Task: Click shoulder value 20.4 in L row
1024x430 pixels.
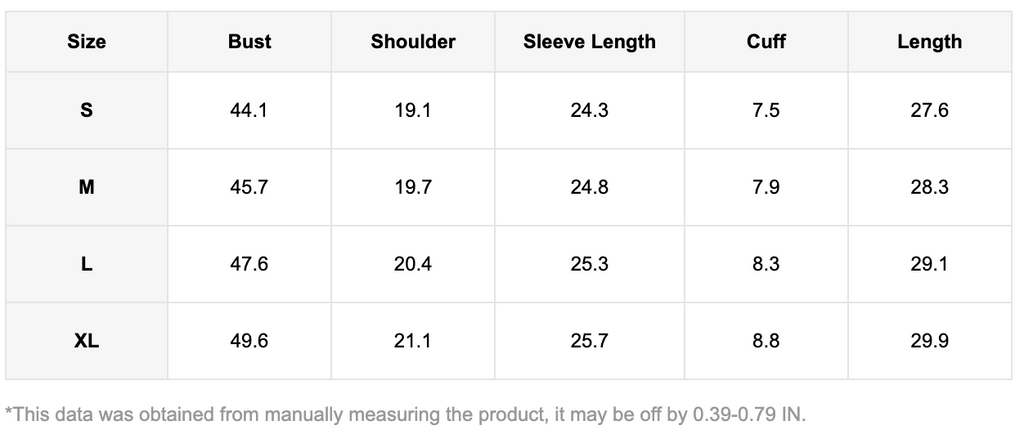Action: pos(413,265)
